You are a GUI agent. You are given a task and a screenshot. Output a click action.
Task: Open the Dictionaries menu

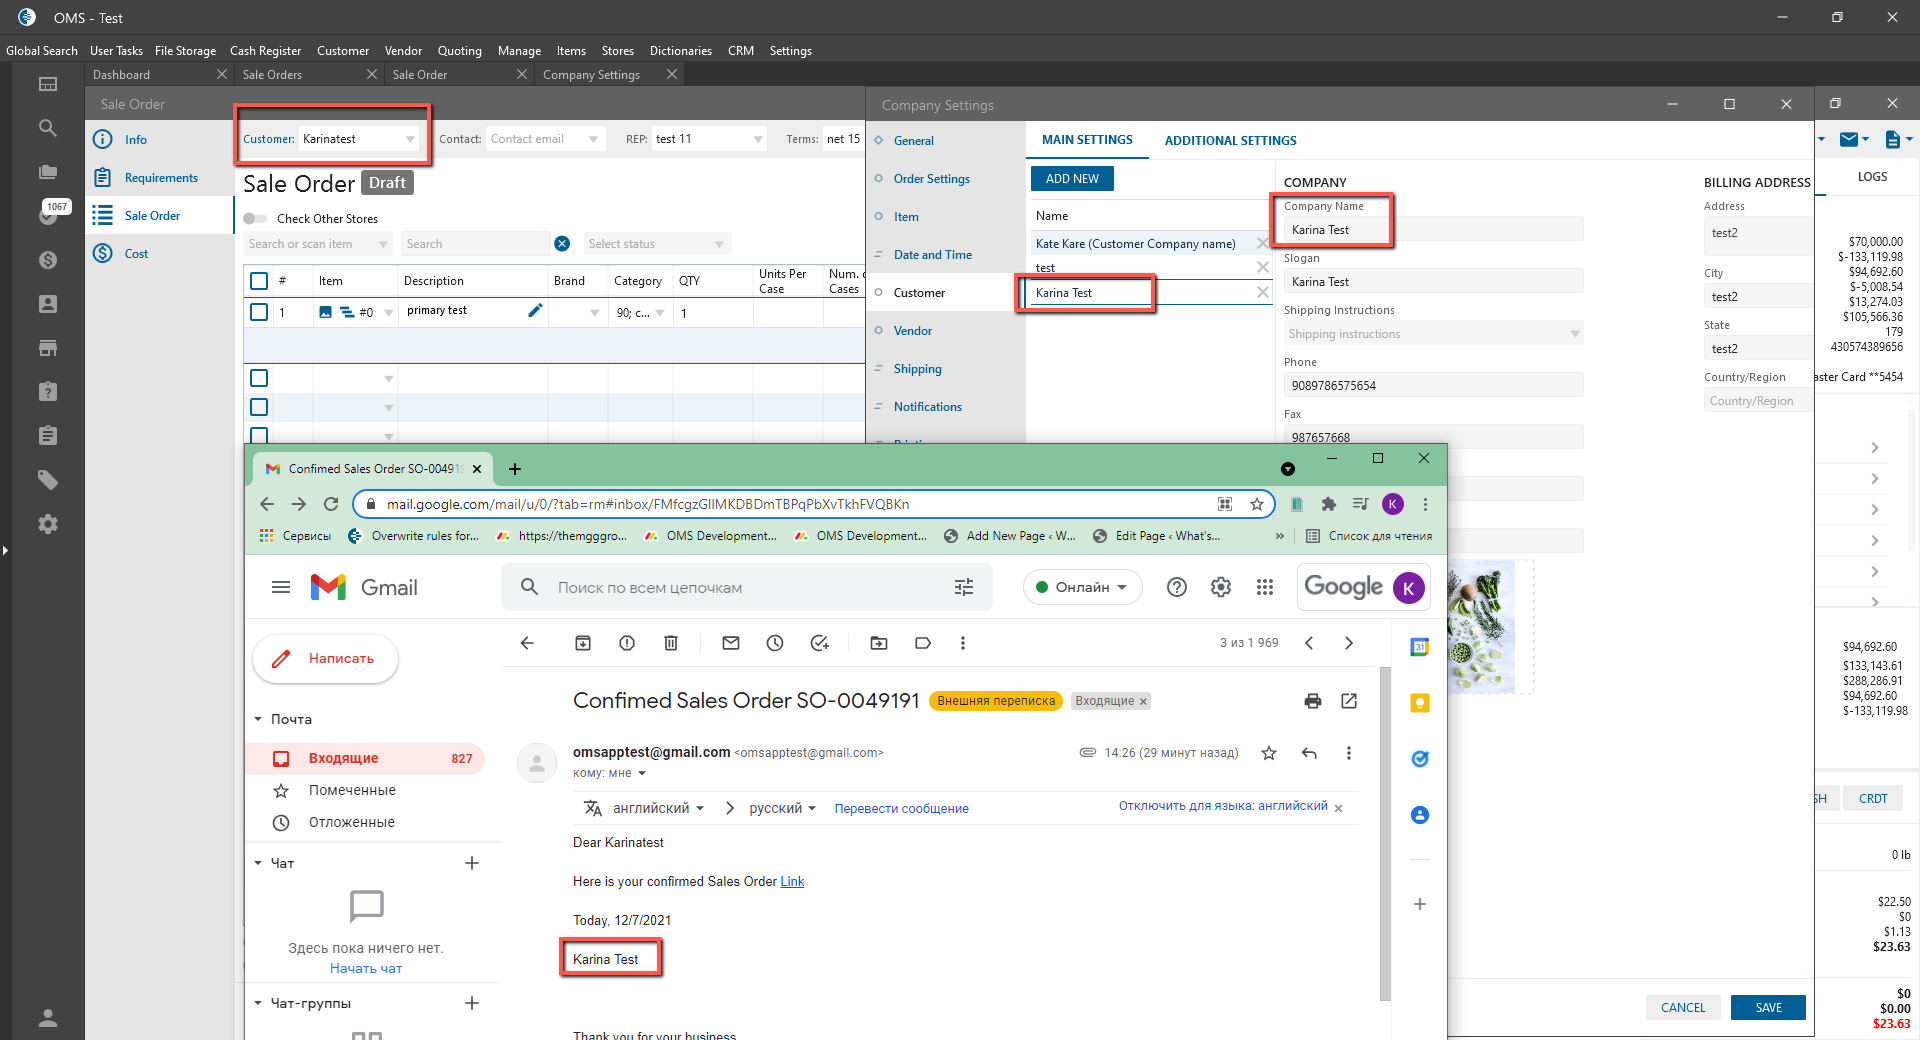[x=681, y=50]
